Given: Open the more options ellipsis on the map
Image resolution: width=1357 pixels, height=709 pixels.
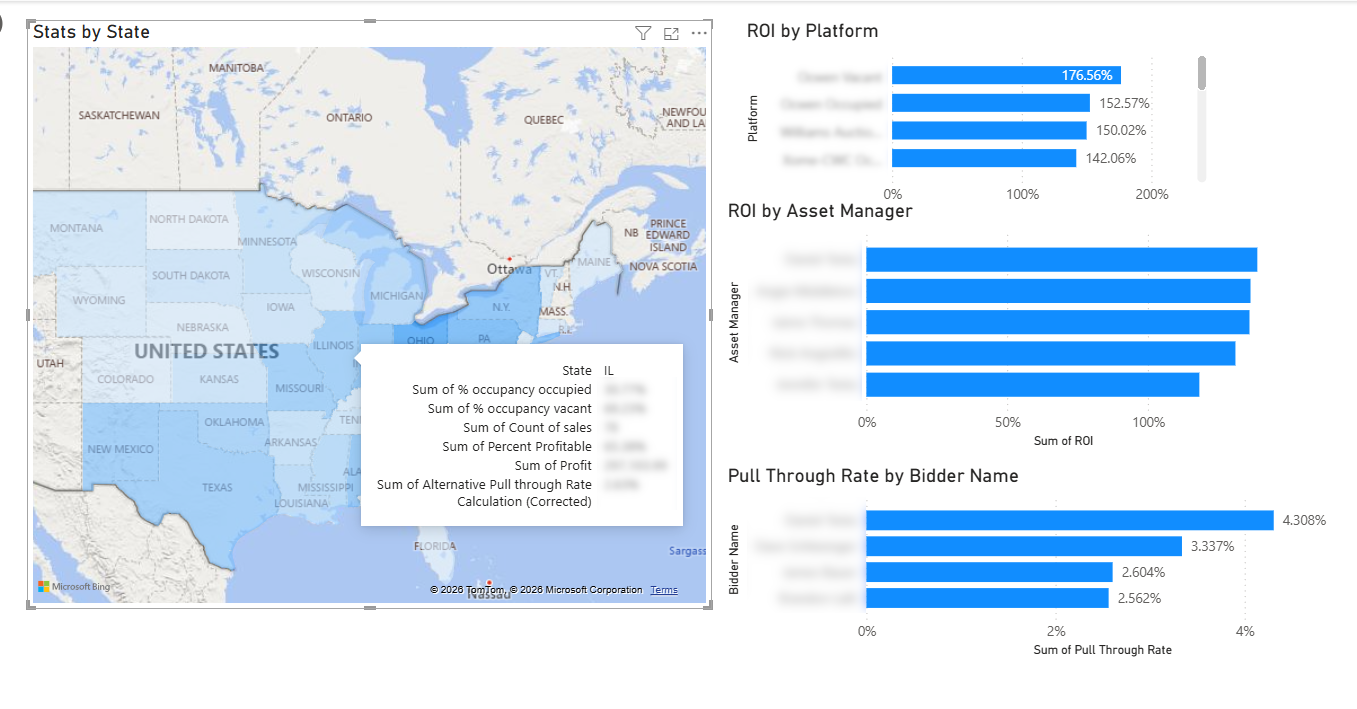Looking at the screenshot, I should point(699,33).
